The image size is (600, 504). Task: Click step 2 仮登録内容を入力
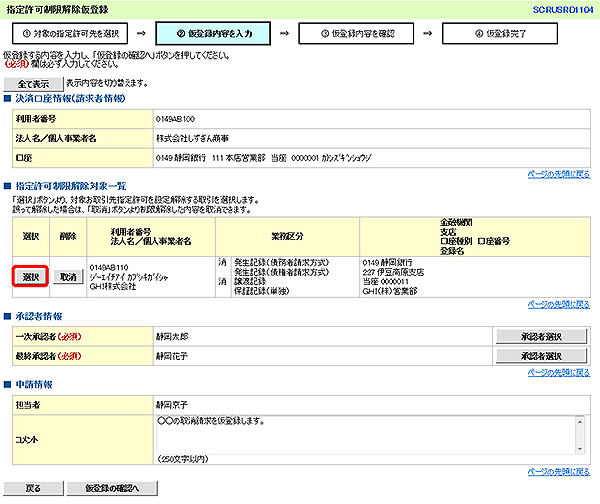(213, 34)
